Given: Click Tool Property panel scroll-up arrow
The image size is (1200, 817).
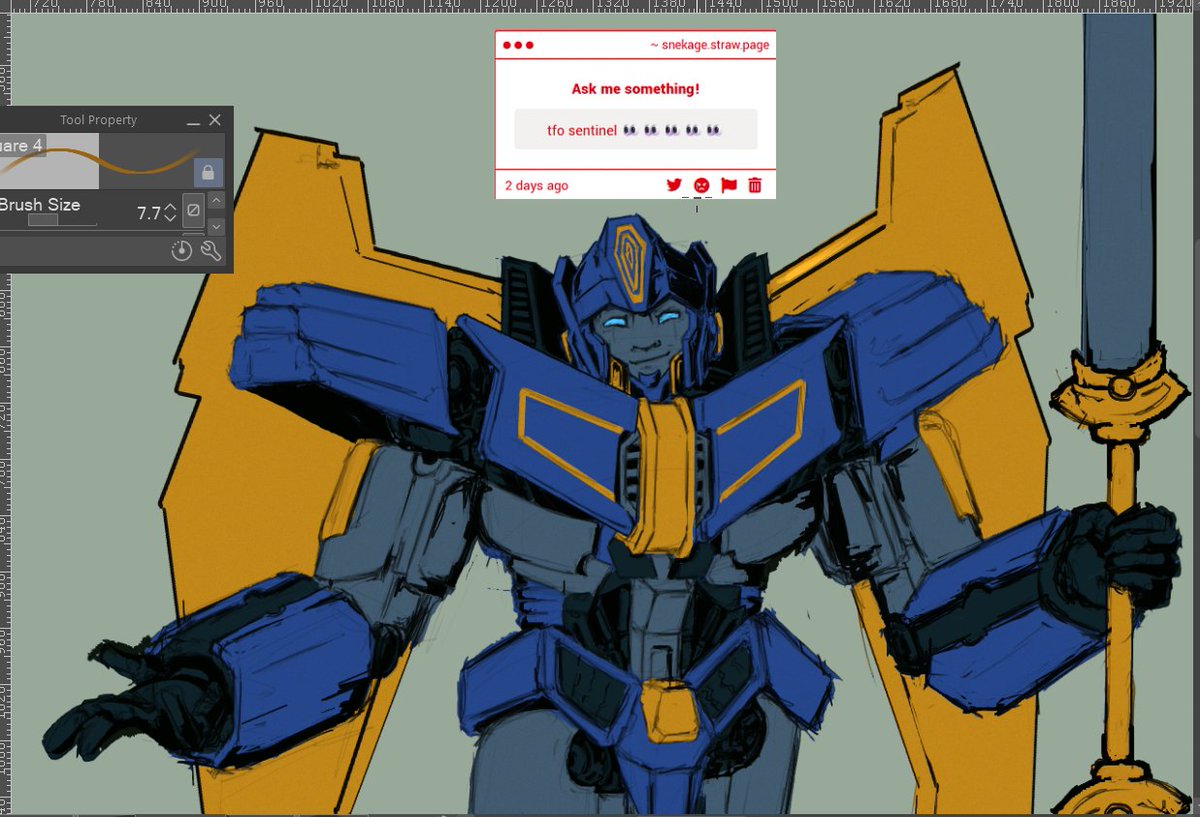Looking at the screenshot, I should tap(217, 201).
